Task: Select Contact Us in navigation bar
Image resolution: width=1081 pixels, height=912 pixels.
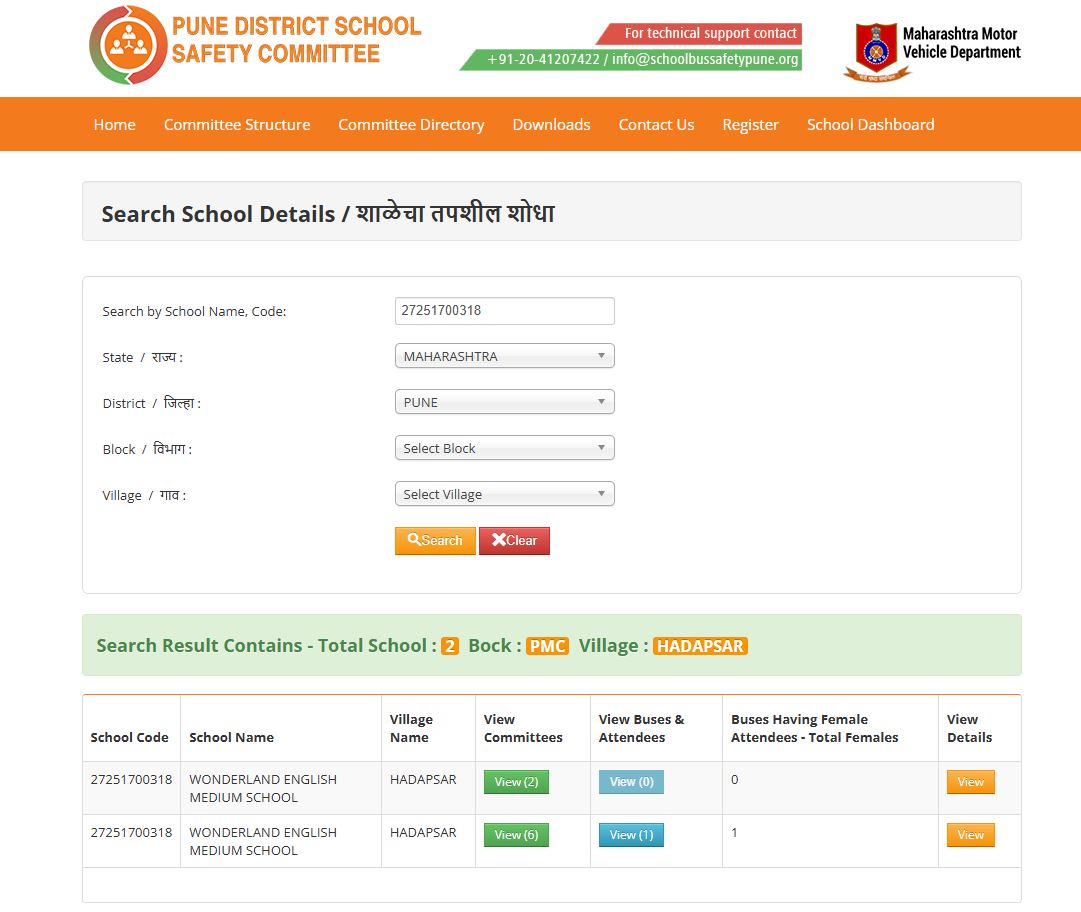Action: pos(656,124)
